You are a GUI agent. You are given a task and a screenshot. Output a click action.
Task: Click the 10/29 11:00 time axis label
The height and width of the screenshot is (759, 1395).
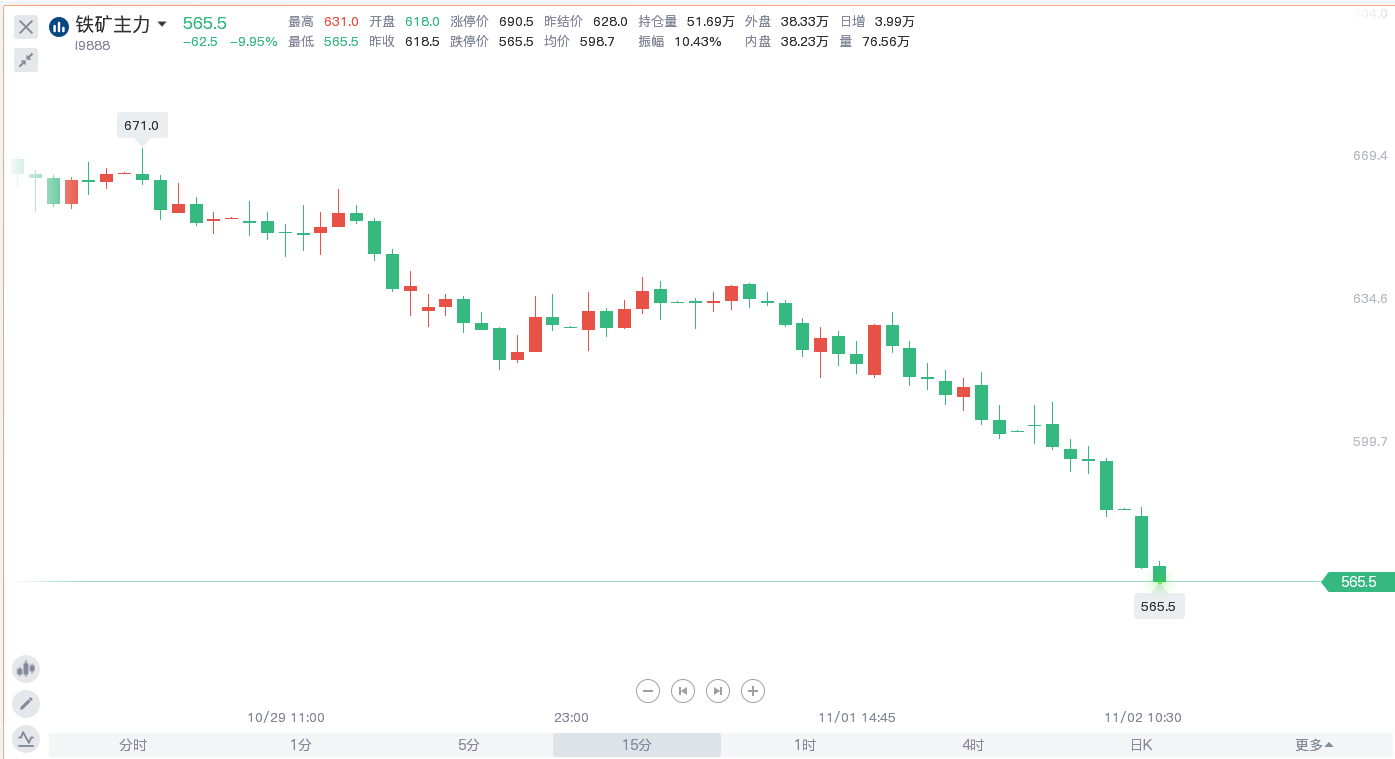(286, 718)
